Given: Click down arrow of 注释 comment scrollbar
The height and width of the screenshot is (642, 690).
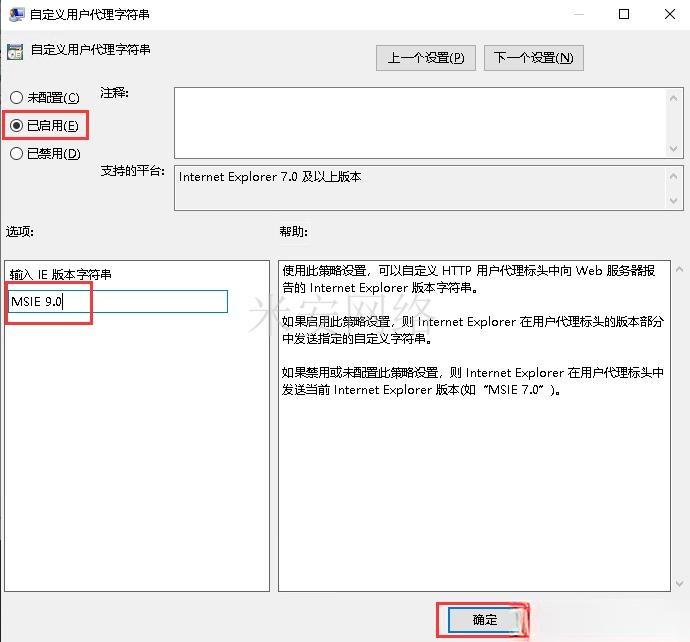Looking at the screenshot, I should (x=673, y=148).
